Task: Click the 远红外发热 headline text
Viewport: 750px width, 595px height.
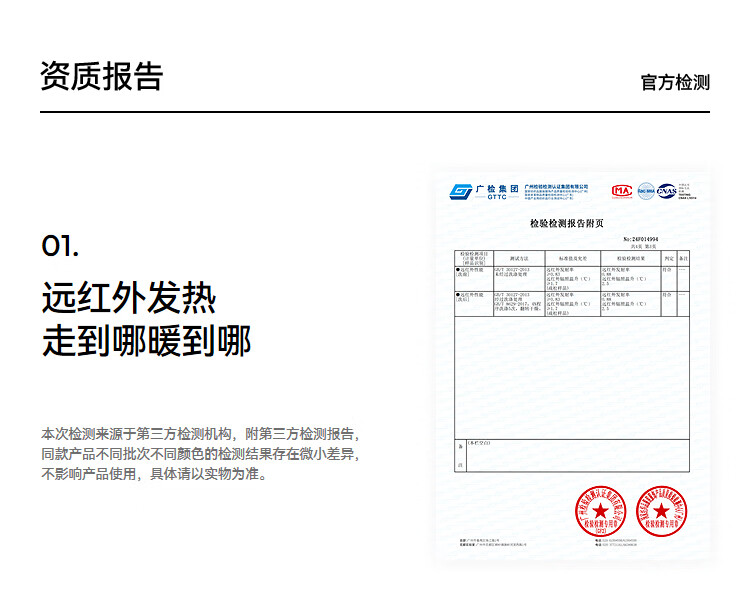Action: (128, 298)
